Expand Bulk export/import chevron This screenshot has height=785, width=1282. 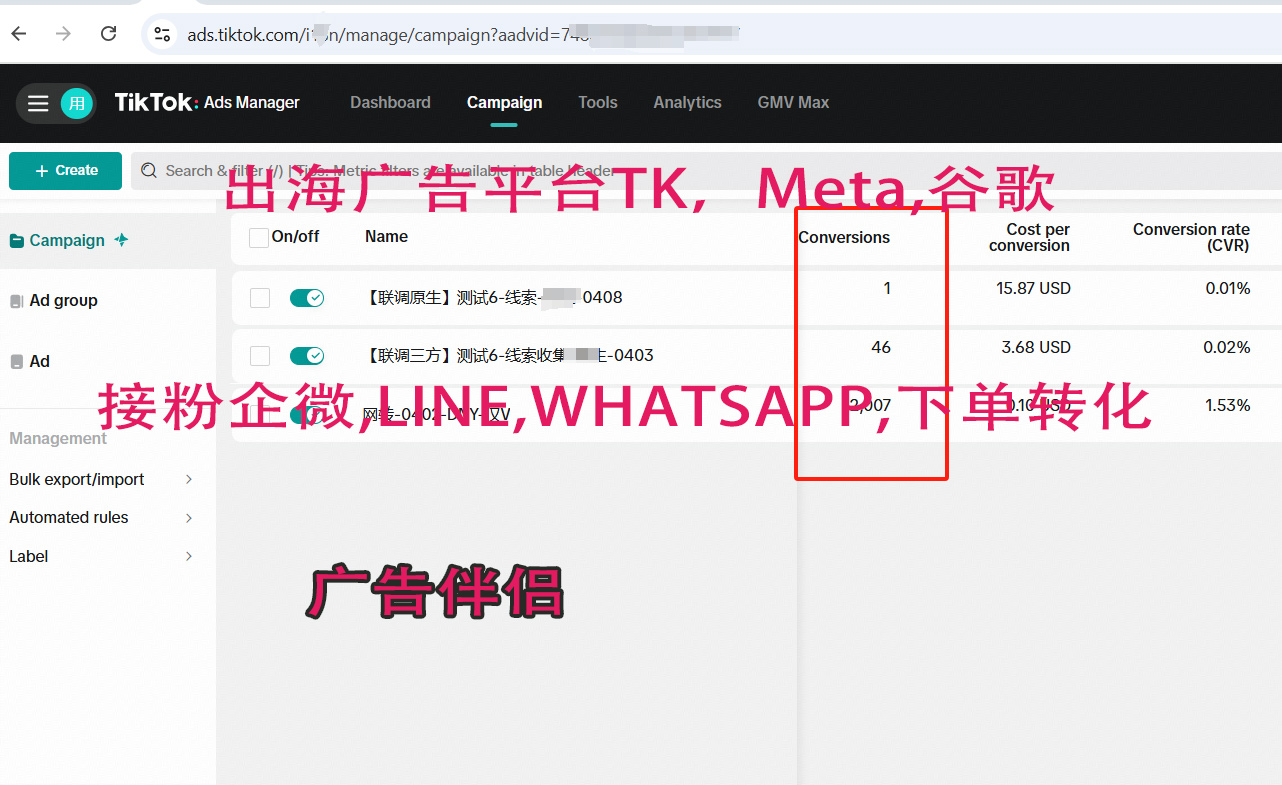pos(189,480)
